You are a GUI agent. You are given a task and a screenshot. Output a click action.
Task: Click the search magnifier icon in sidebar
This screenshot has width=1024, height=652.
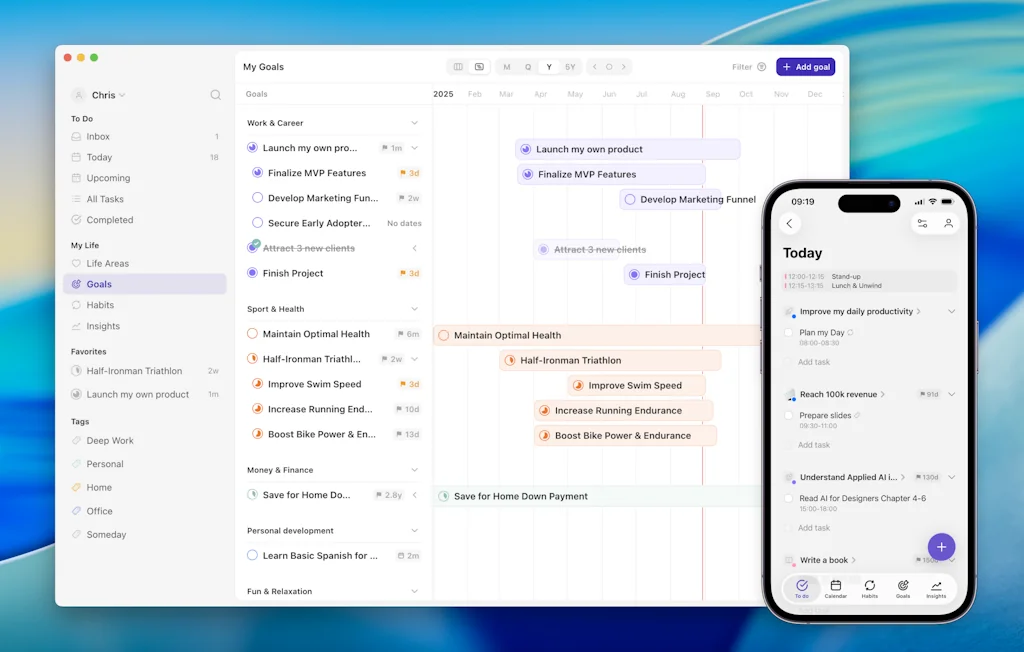(215, 95)
